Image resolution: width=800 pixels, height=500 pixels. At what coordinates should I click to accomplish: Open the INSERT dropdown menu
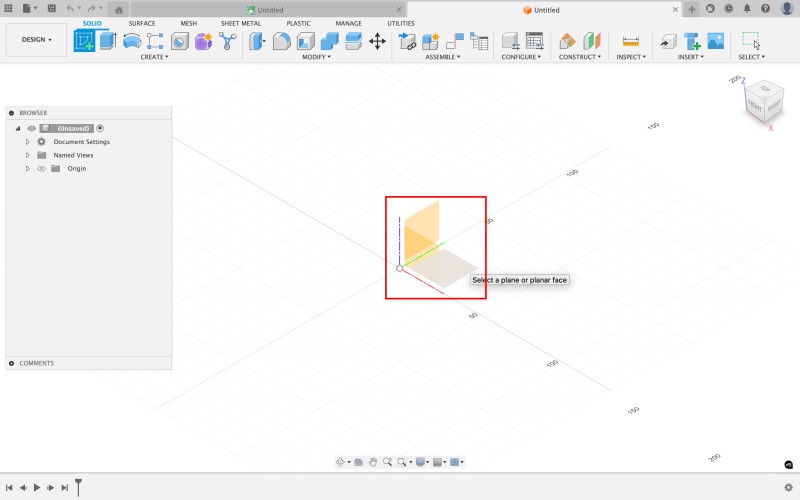pos(691,57)
